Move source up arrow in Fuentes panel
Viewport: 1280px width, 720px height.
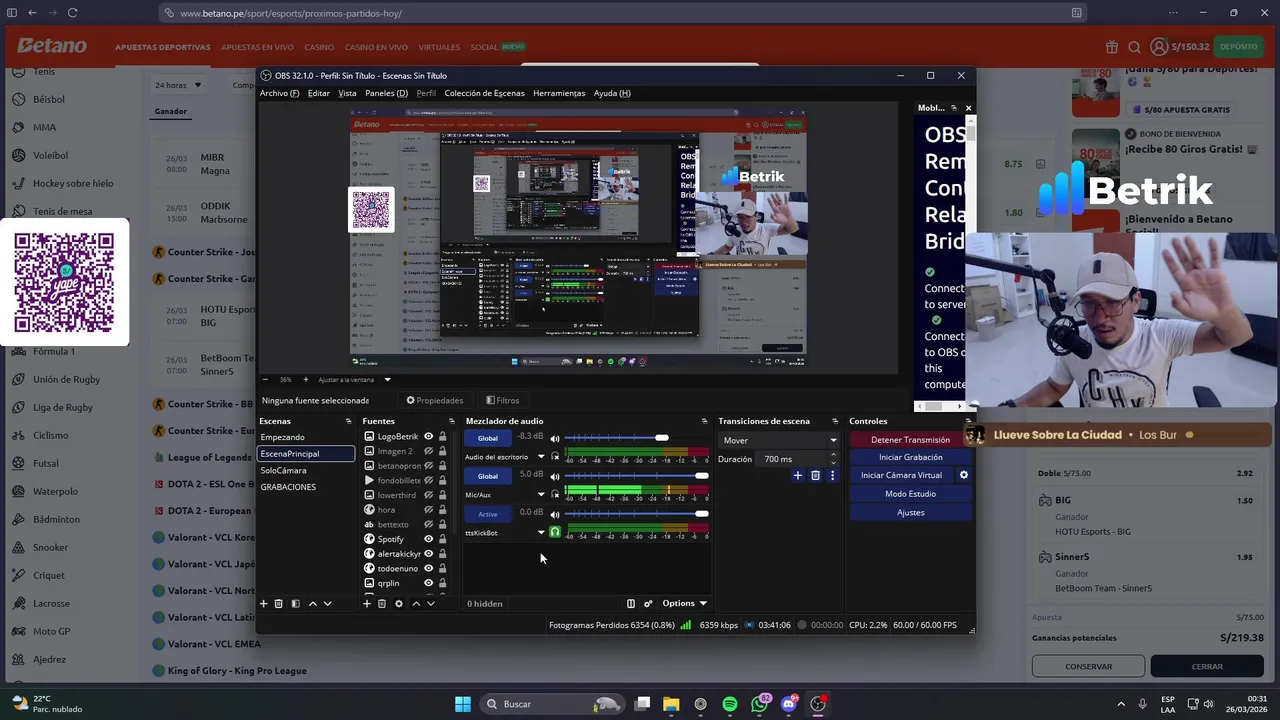[x=416, y=603]
